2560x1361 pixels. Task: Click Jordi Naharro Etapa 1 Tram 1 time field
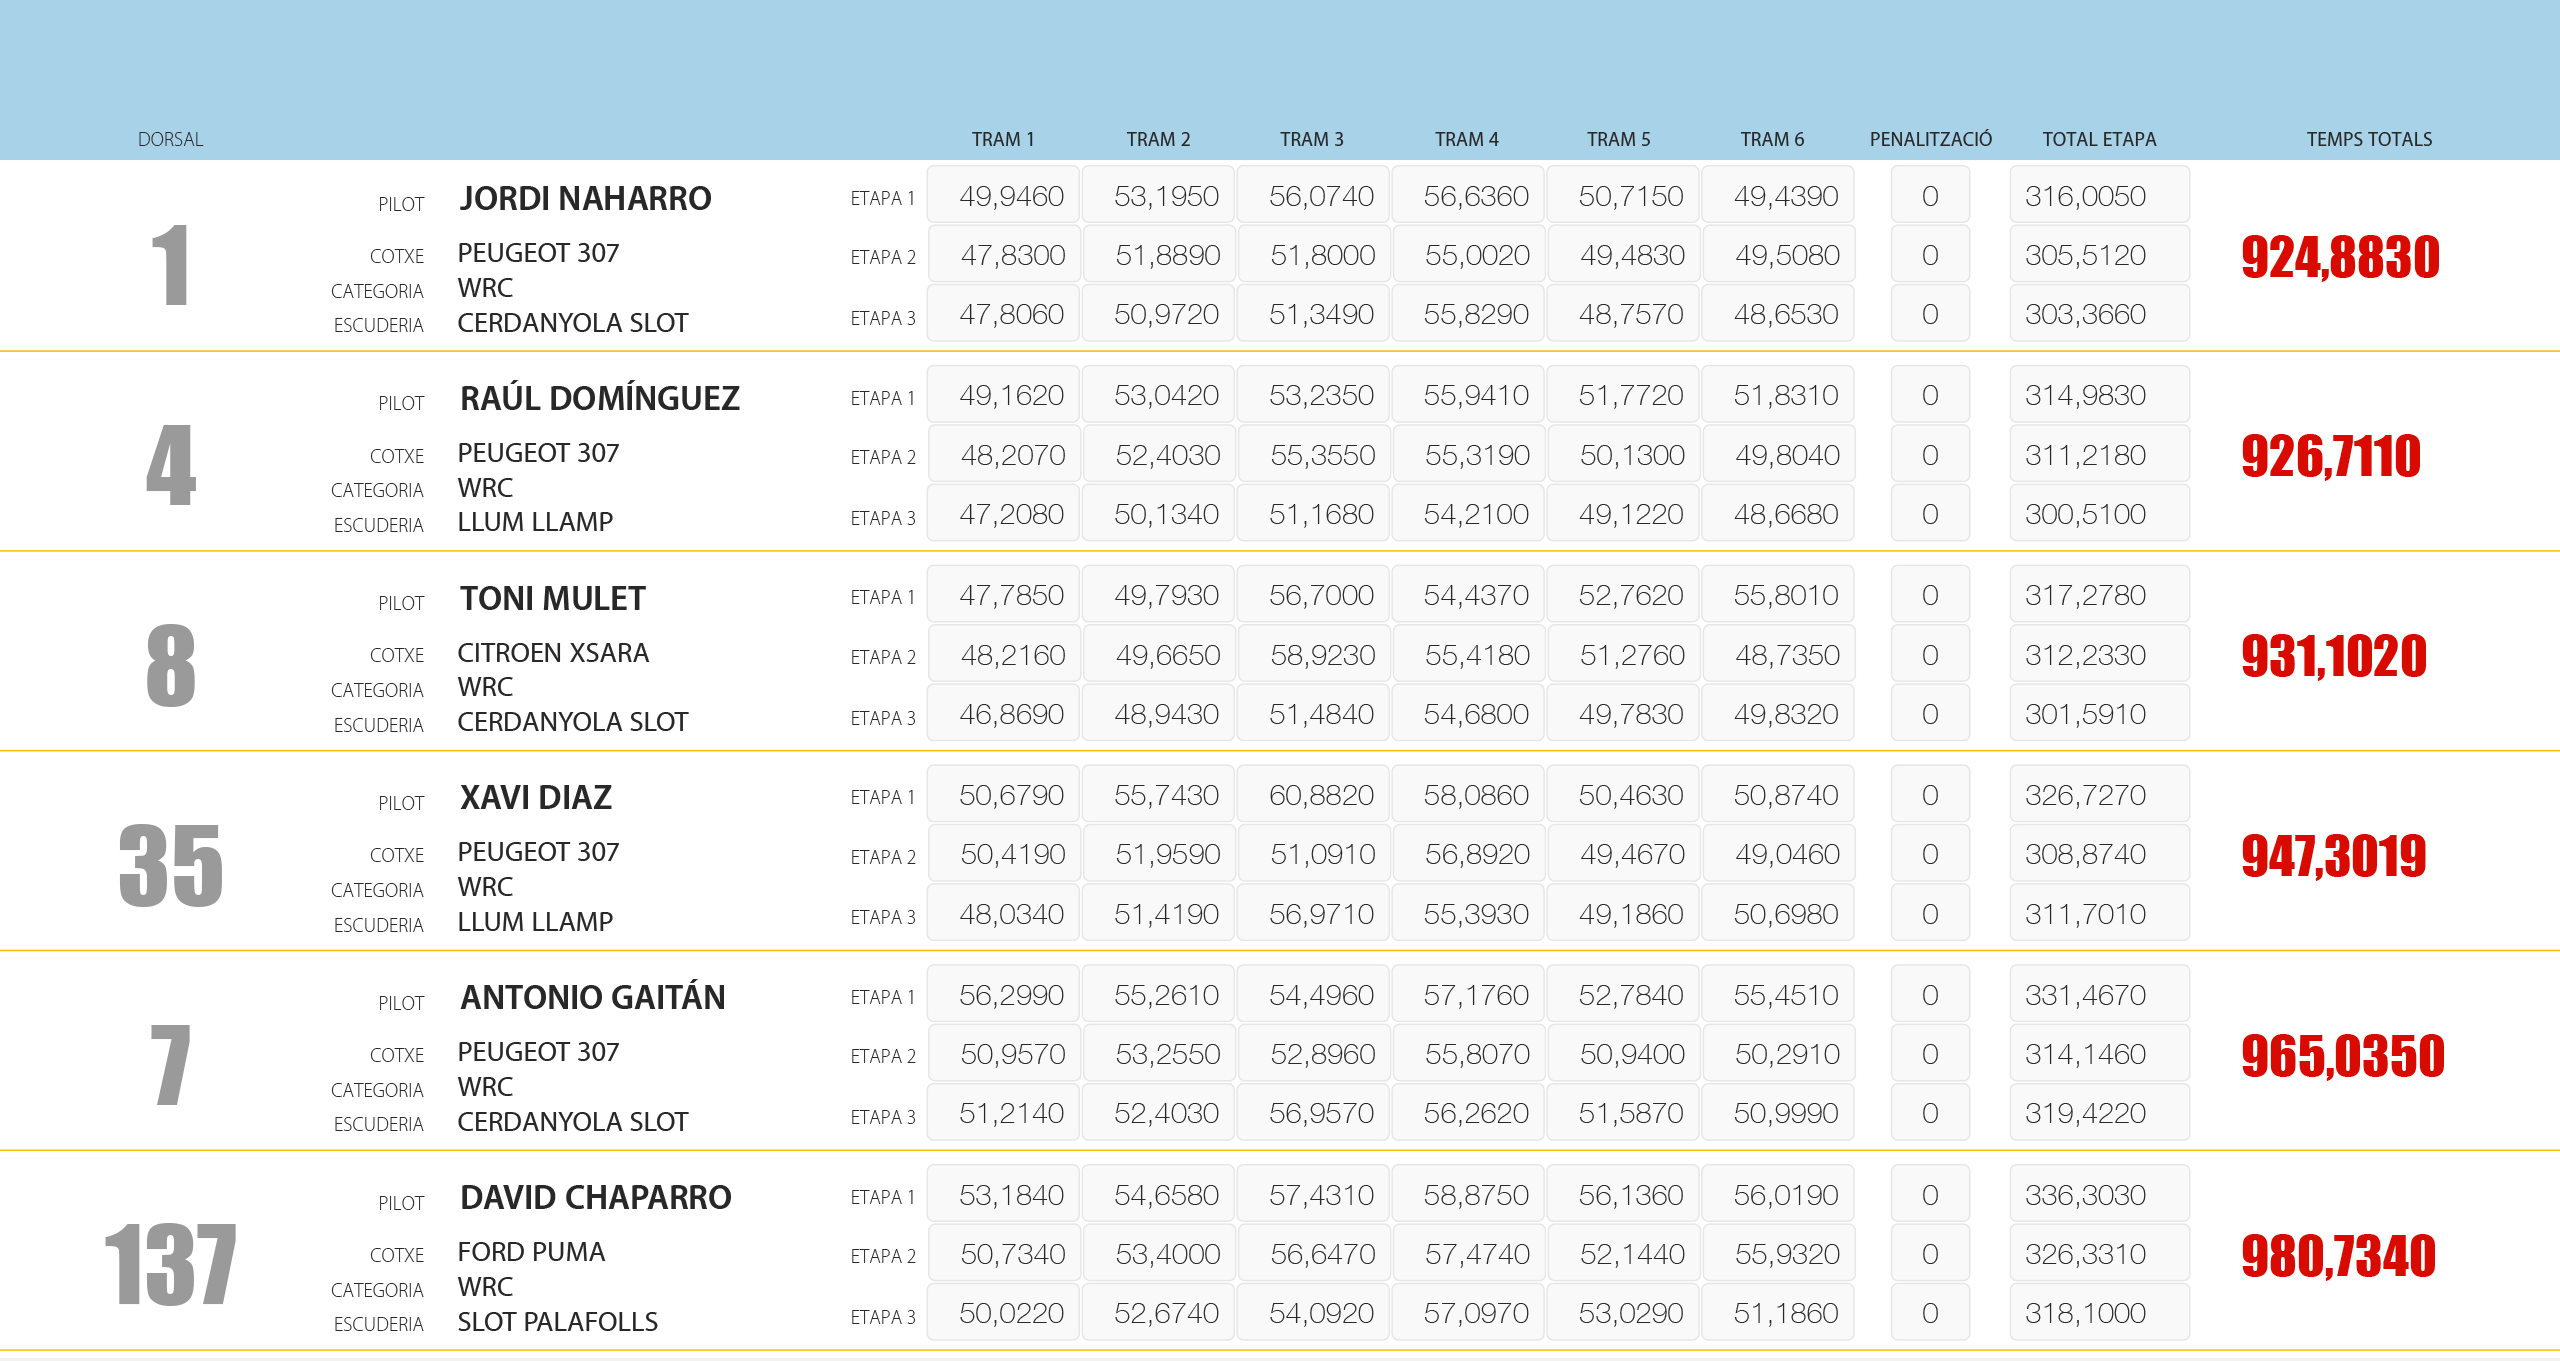point(1003,196)
